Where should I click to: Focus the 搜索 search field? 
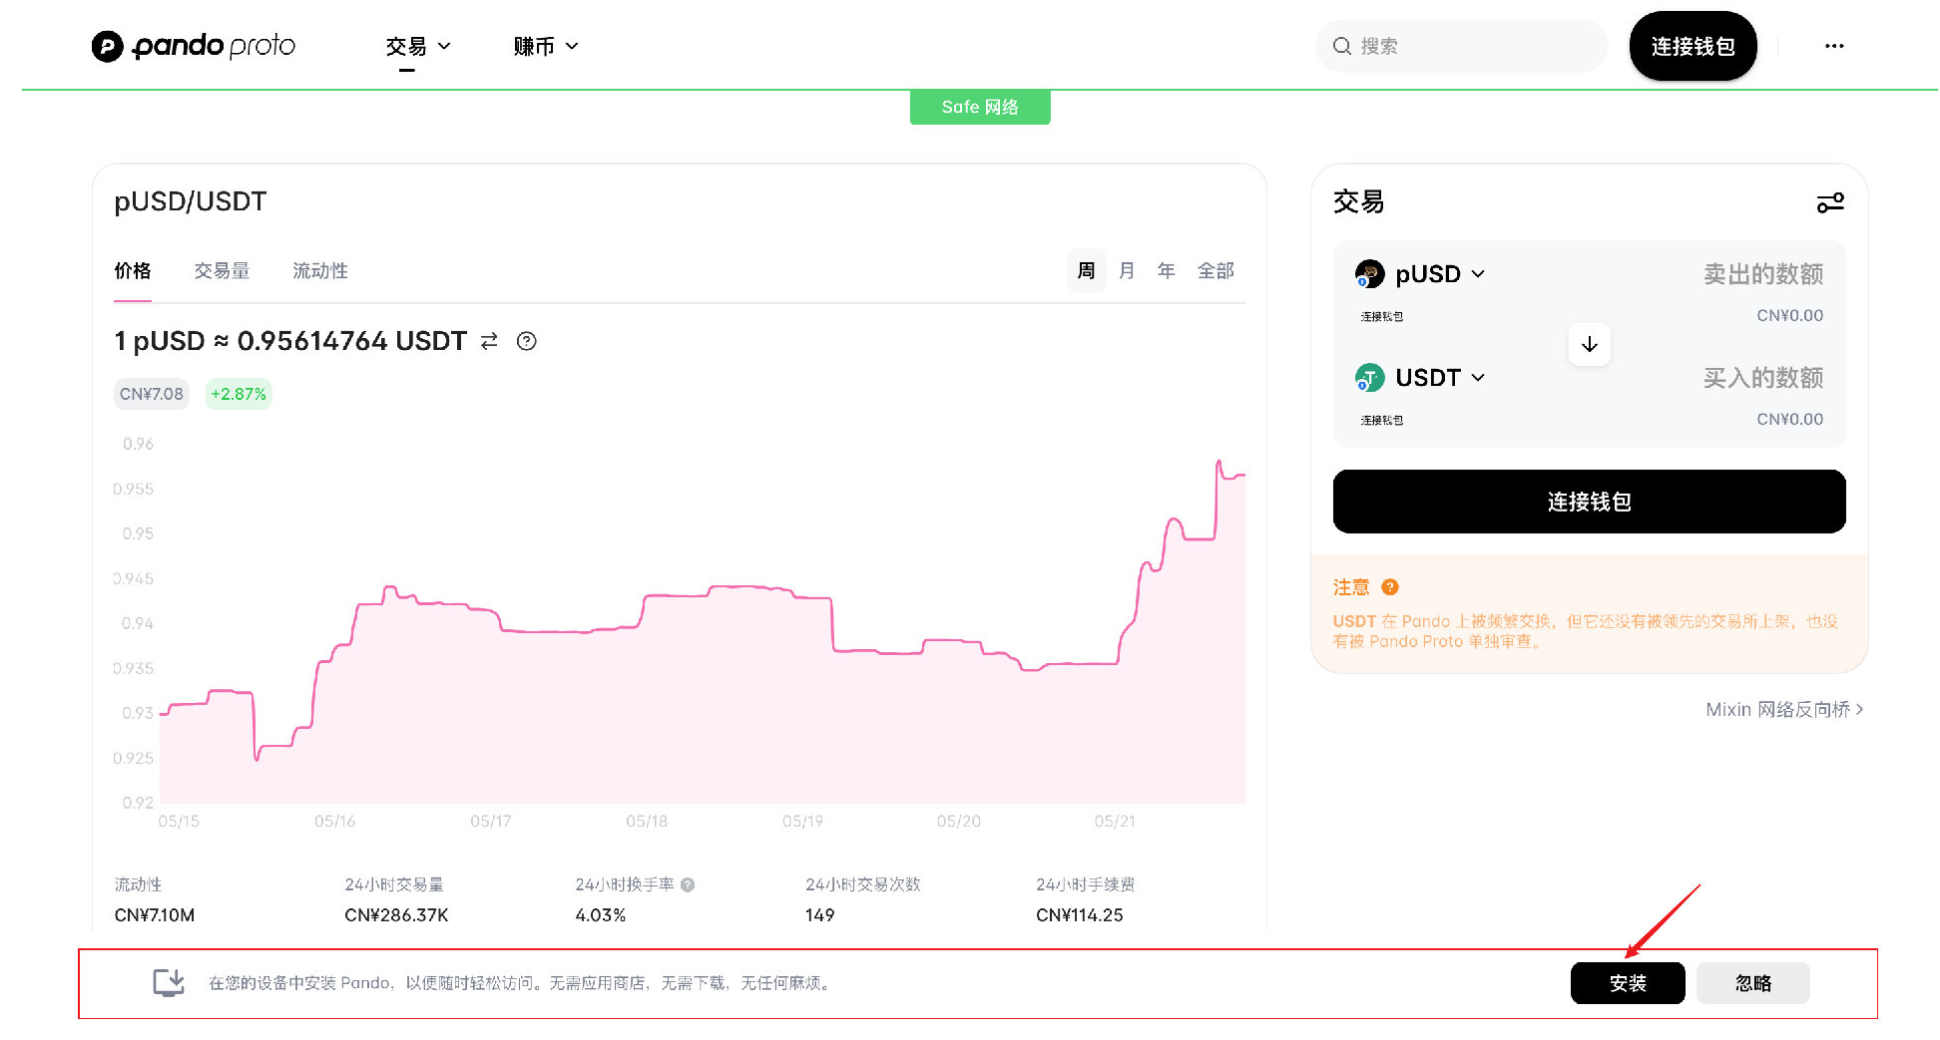pyautogui.click(x=1470, y=46)
